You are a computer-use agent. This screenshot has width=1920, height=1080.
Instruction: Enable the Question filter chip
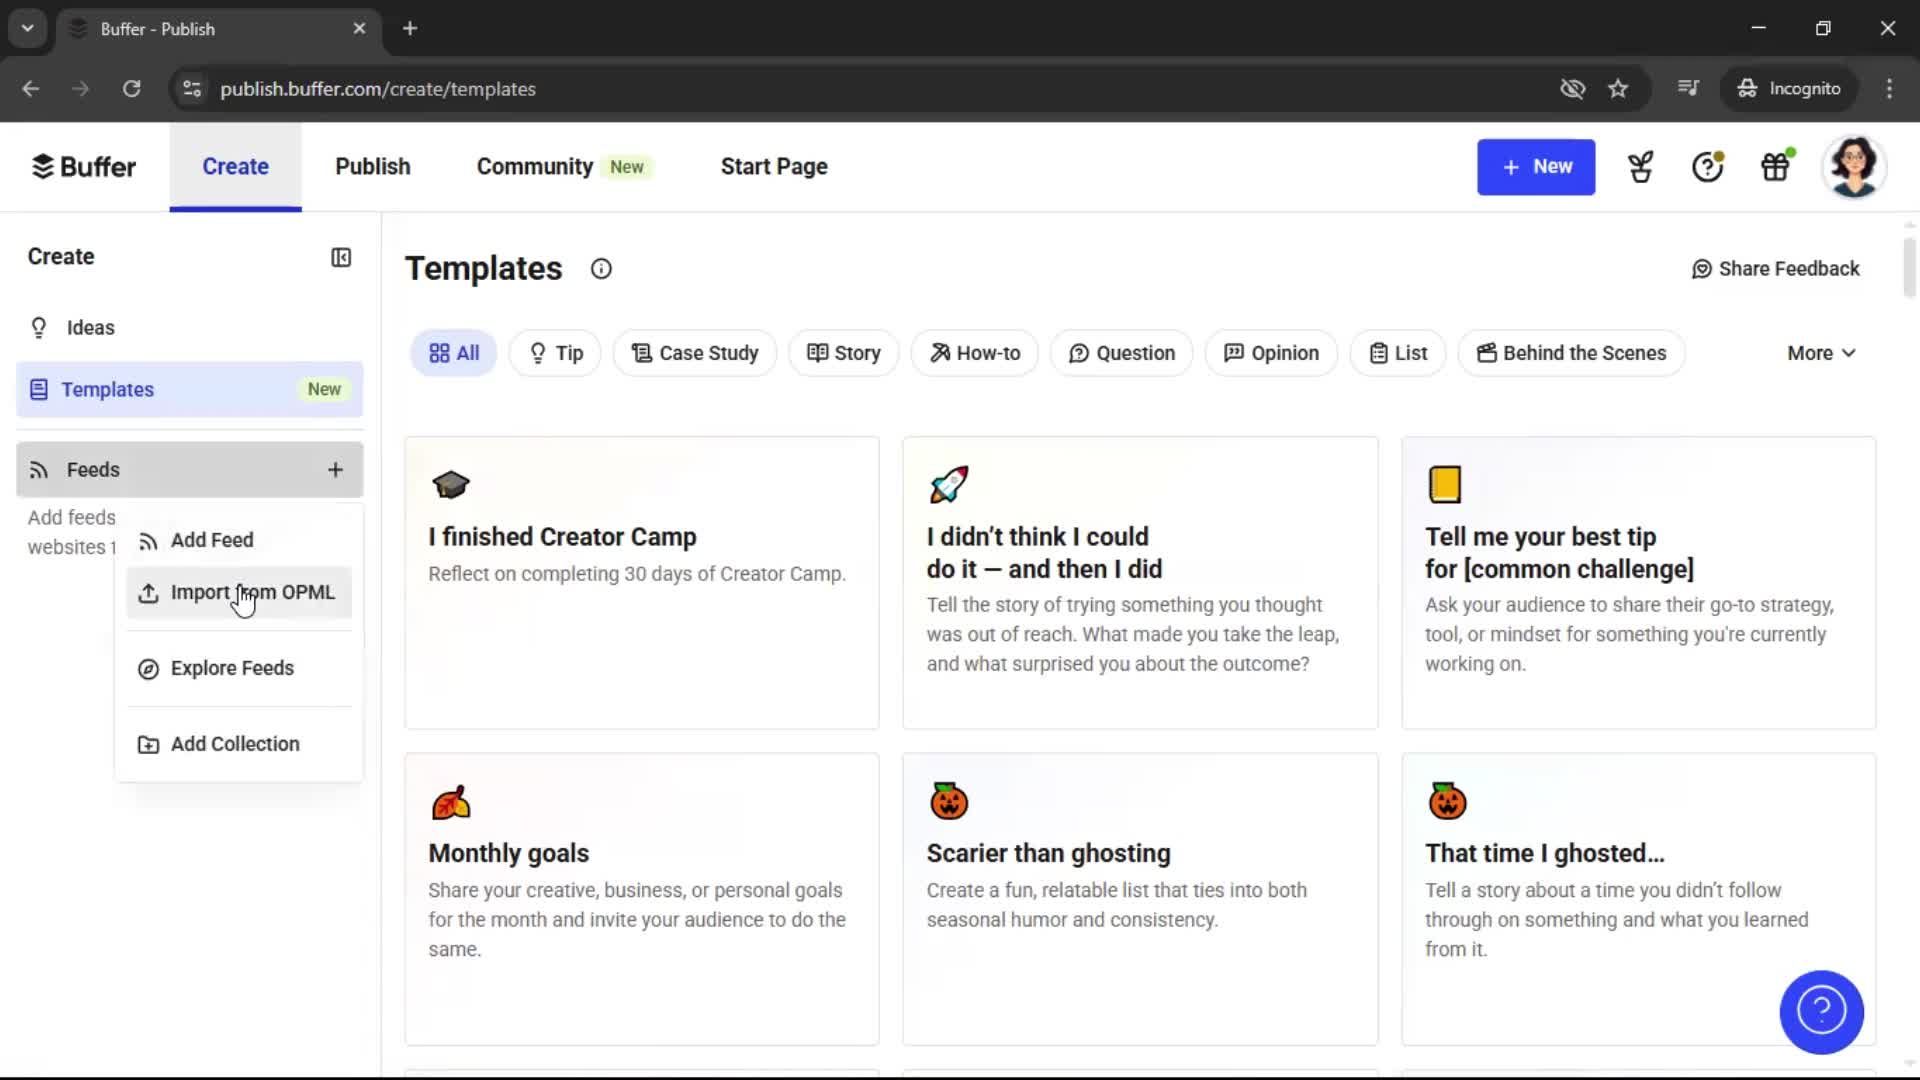click(1121, 353)
